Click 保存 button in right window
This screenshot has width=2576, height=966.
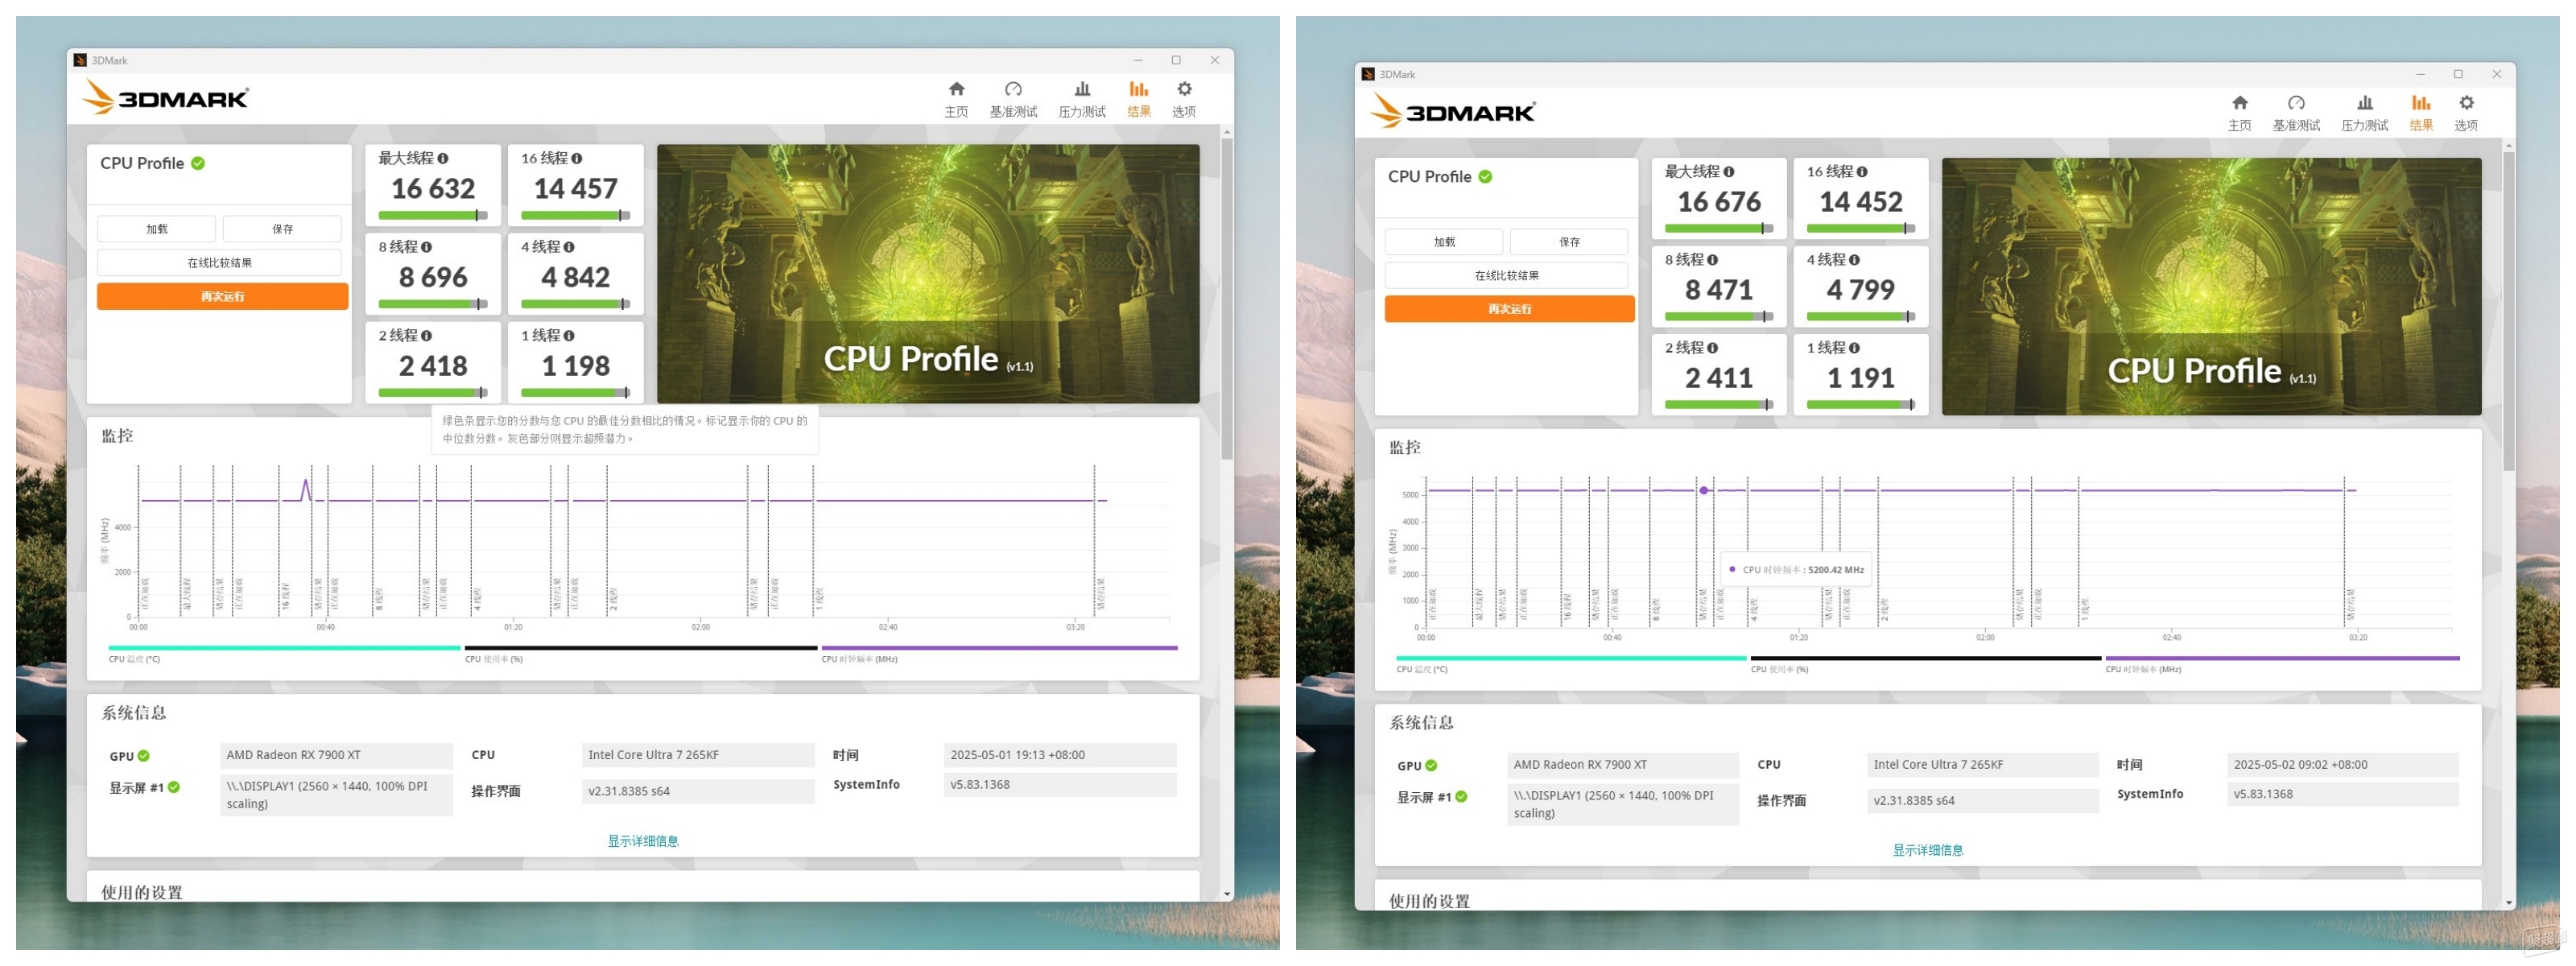(1569, 242)
